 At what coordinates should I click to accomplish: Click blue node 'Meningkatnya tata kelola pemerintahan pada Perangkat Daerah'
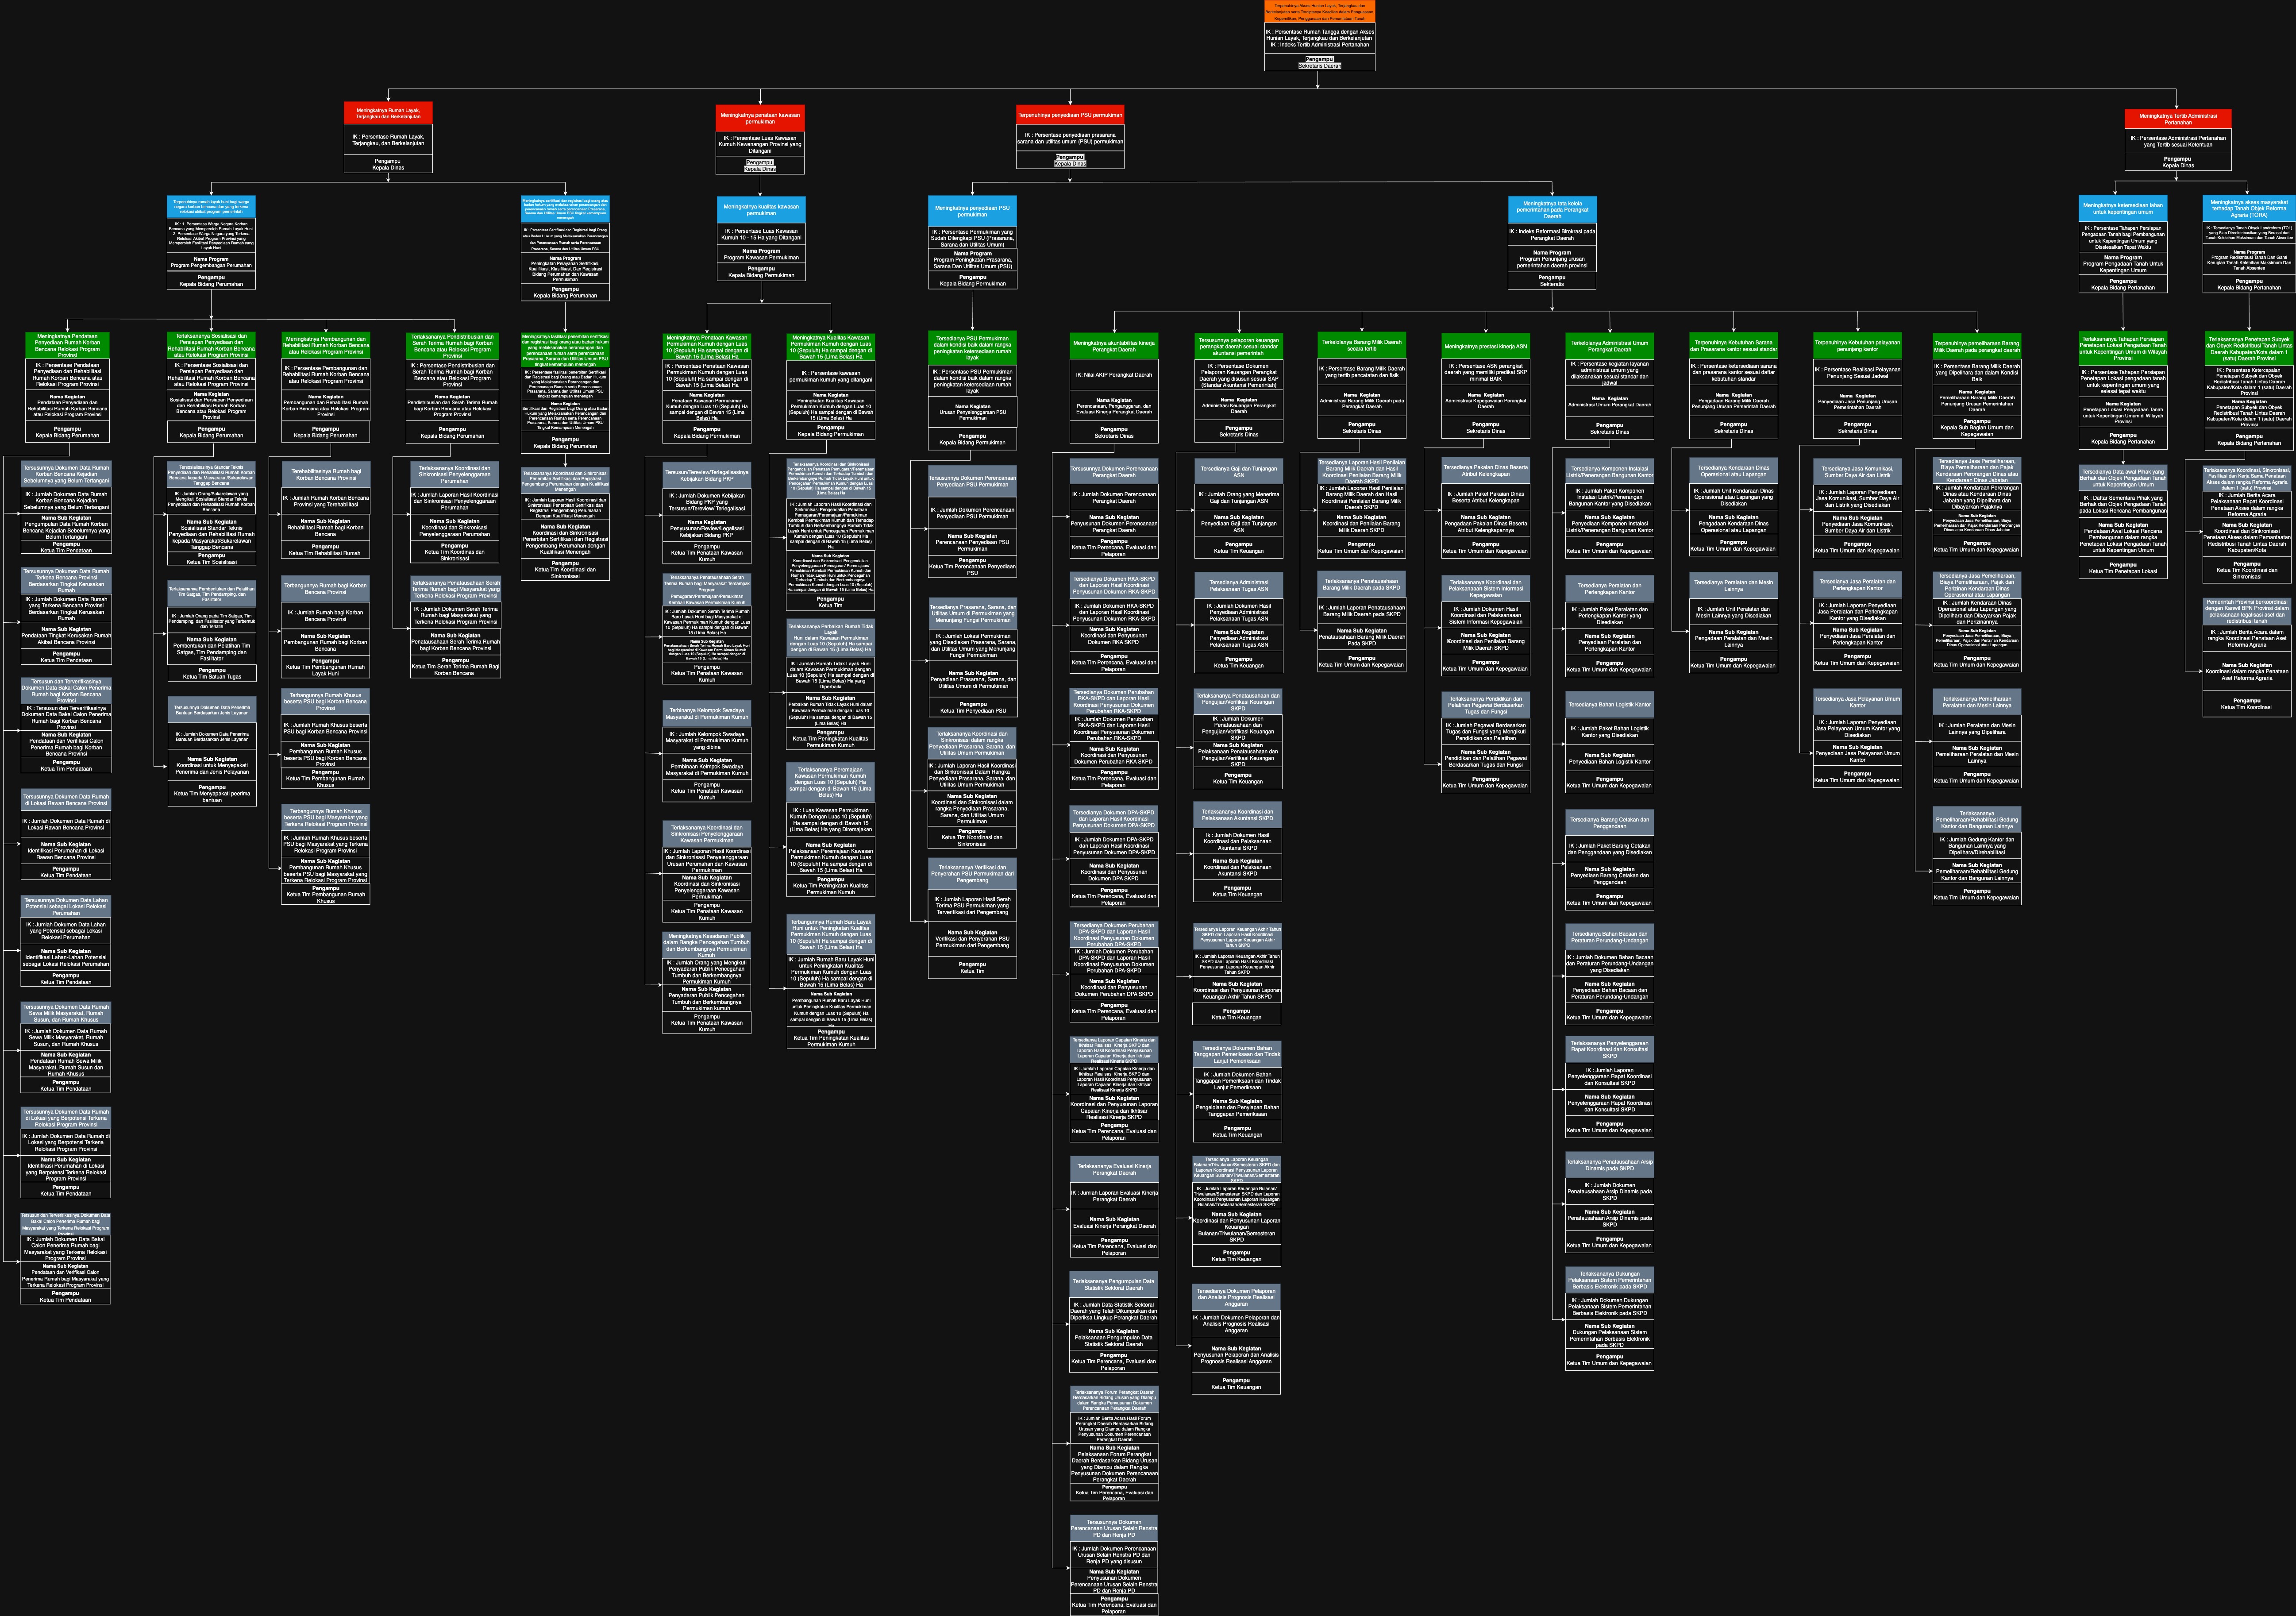click(x=1552, y=209)
